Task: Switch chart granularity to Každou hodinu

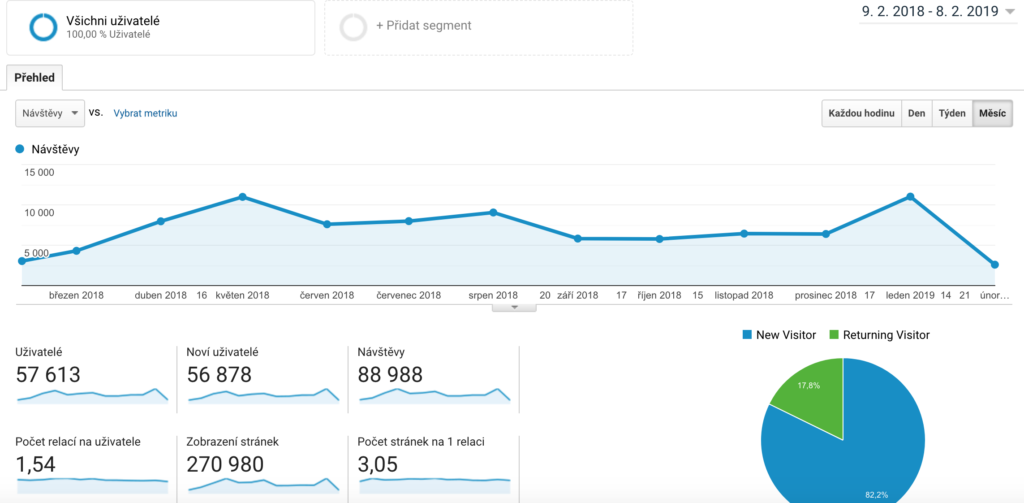Action: (861, 114)
